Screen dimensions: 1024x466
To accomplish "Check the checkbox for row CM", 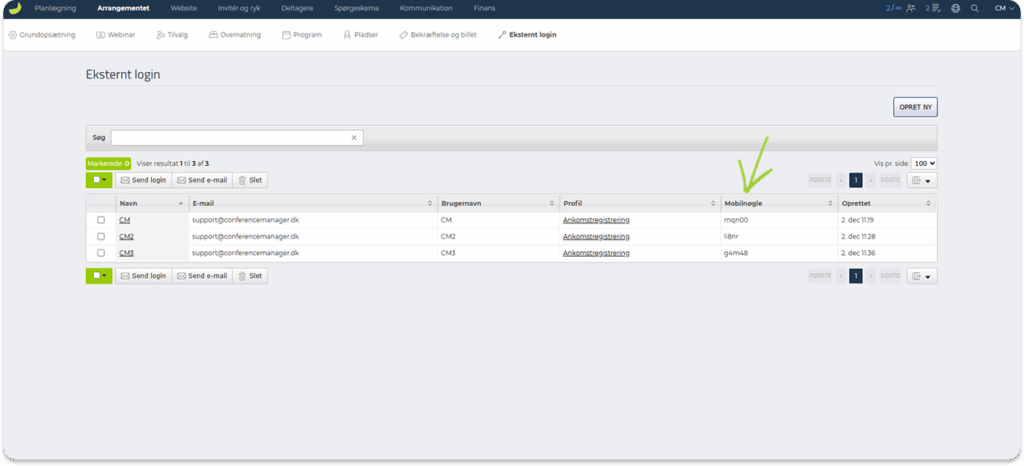I will pyautogui.click(x=101, y=220).
